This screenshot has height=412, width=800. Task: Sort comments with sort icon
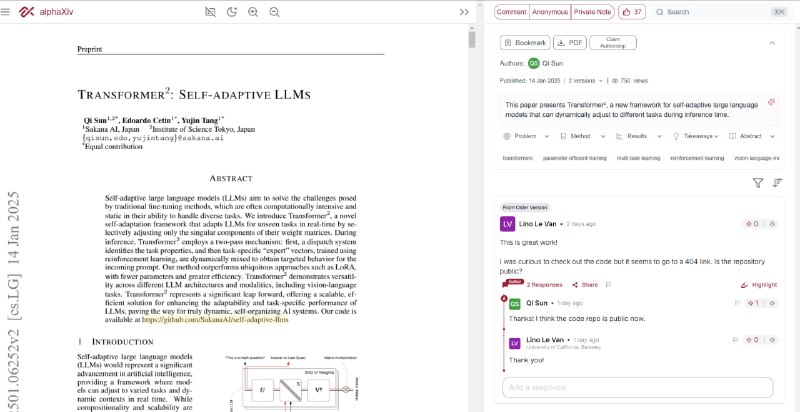tap(777, 183)
